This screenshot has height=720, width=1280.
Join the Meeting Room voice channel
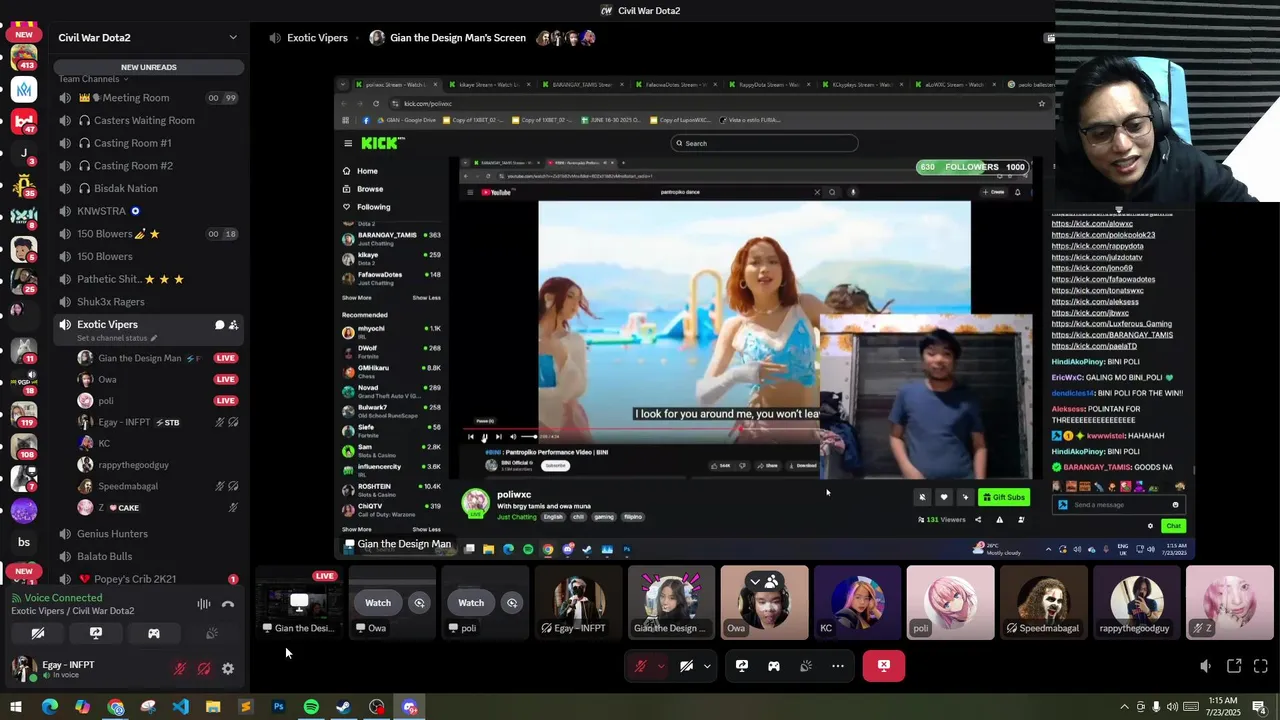coord(148,98)
